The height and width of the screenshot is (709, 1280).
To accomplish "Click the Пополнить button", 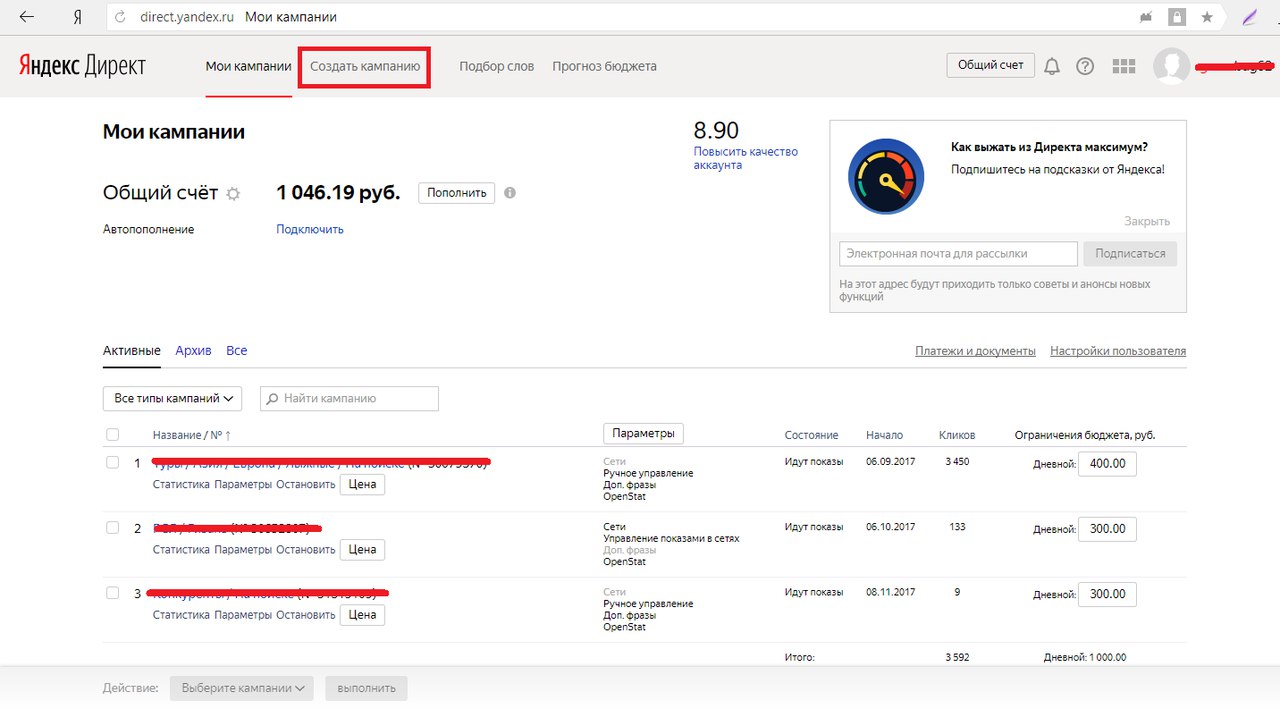I will click(456, 192).
